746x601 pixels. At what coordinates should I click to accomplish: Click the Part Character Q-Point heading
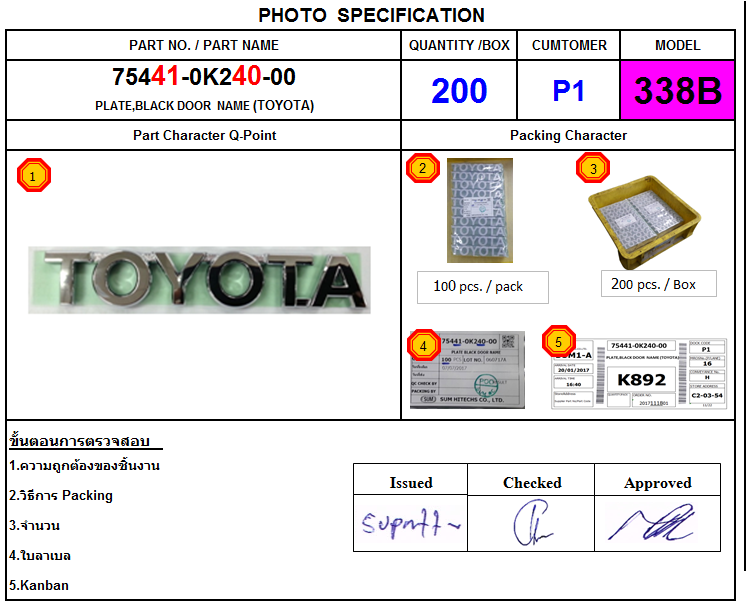[205, 136]
